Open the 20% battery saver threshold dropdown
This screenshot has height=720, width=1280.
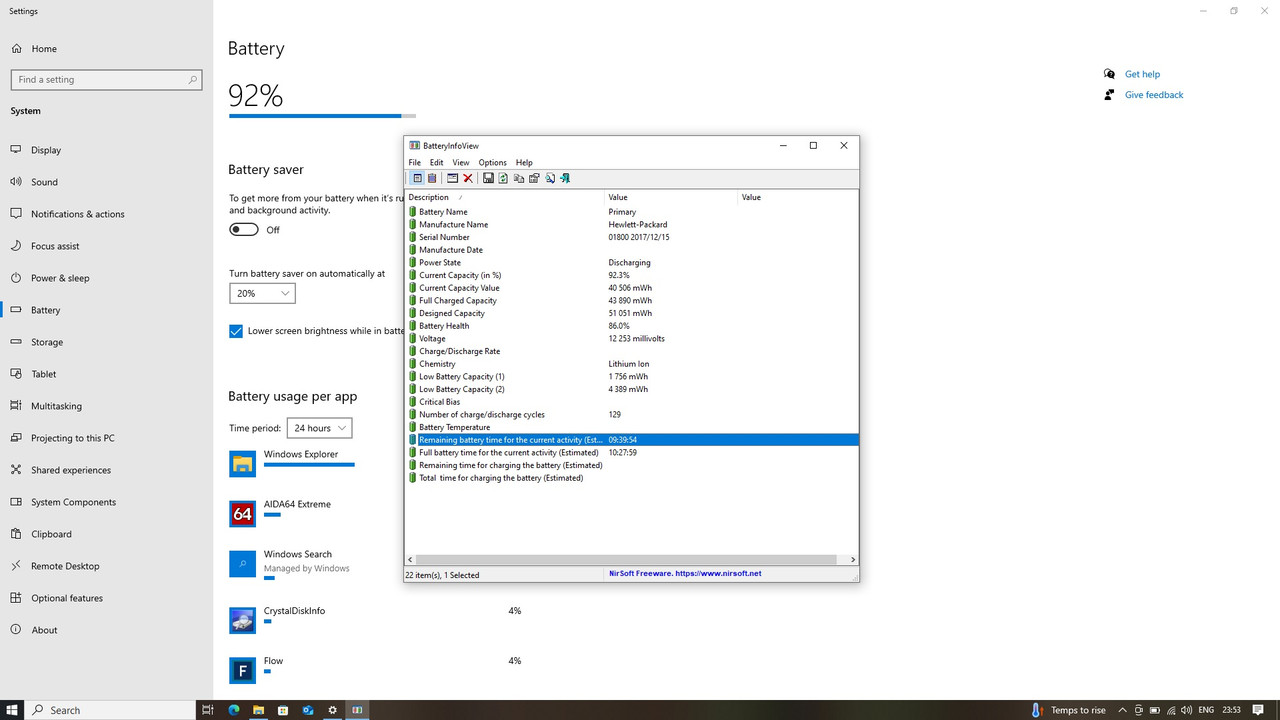[x=262, y=293]
